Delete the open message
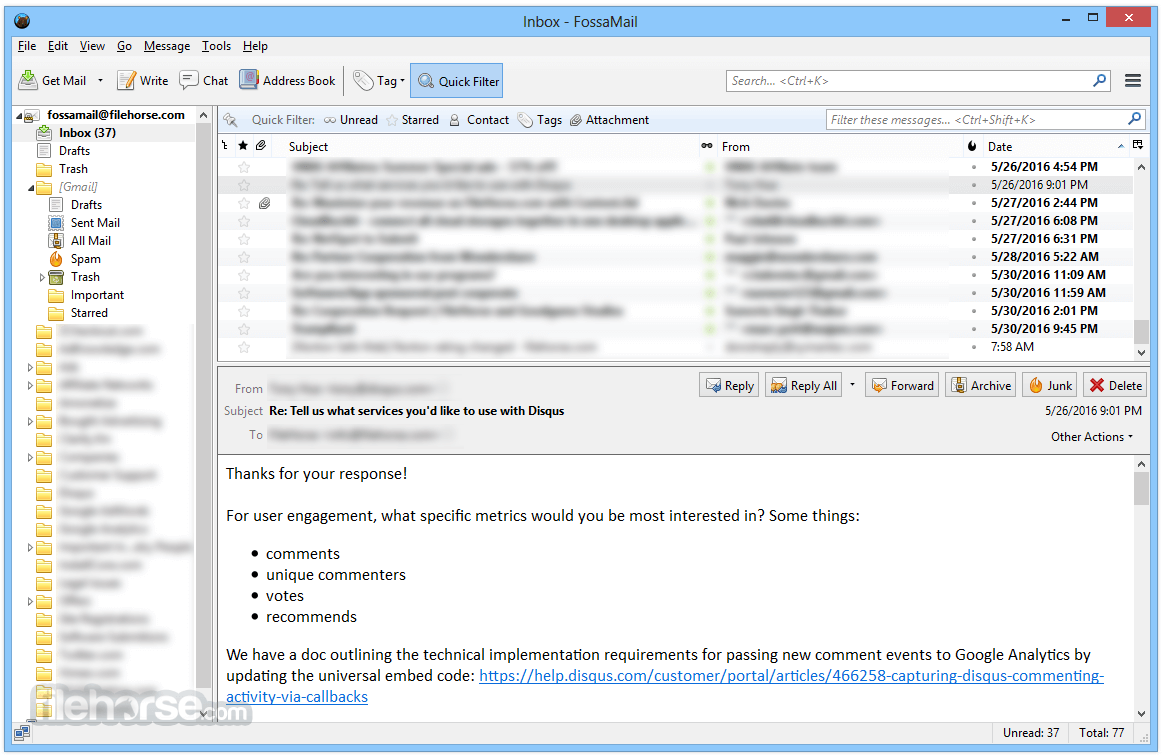Viewport: 1163px width, 756px height. [x=1115, y=385]
